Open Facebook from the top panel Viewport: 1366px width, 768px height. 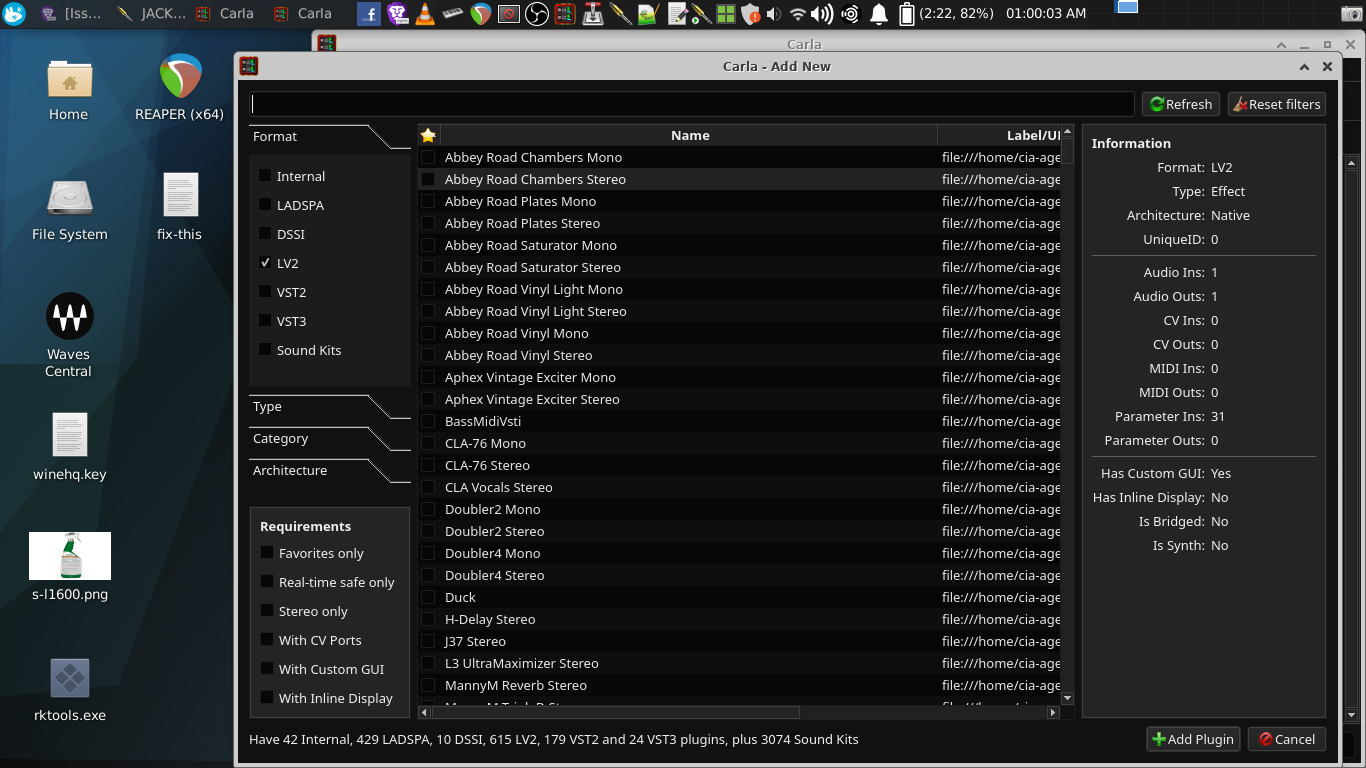click(369, 14)
